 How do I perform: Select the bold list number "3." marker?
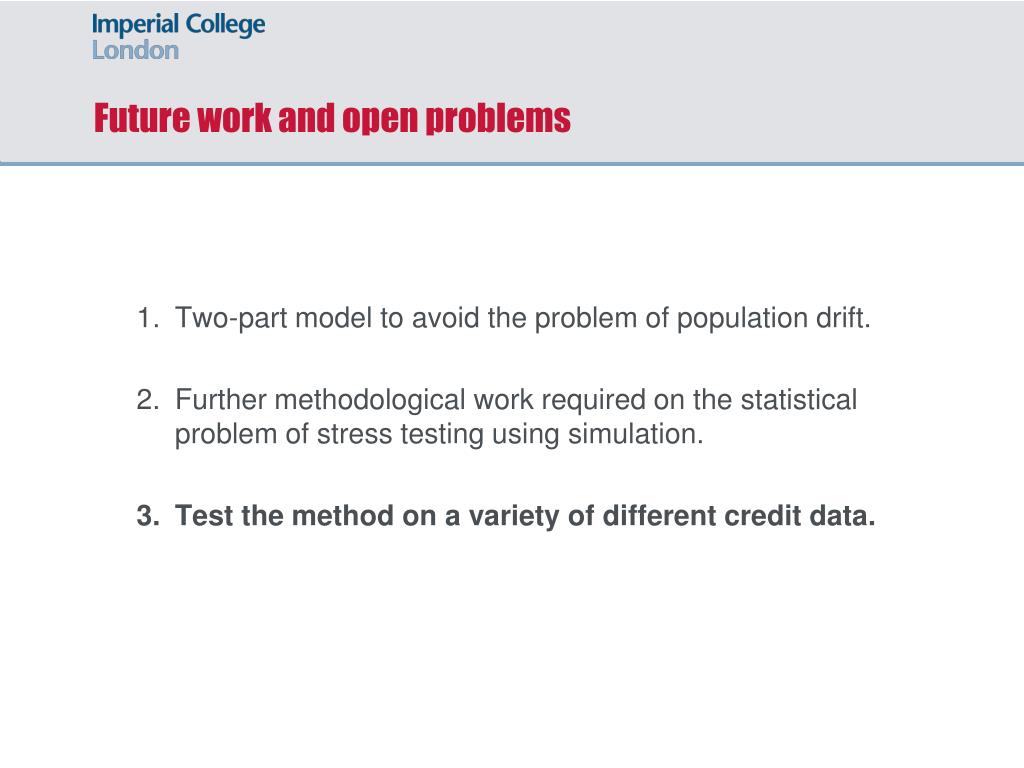[148, 516]
